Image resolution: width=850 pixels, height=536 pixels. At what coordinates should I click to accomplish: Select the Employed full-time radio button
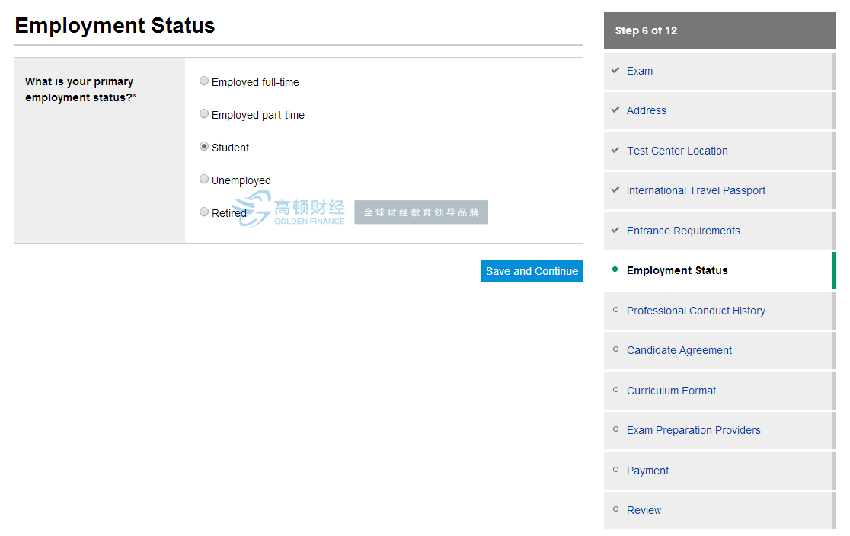tap(205, 81)
